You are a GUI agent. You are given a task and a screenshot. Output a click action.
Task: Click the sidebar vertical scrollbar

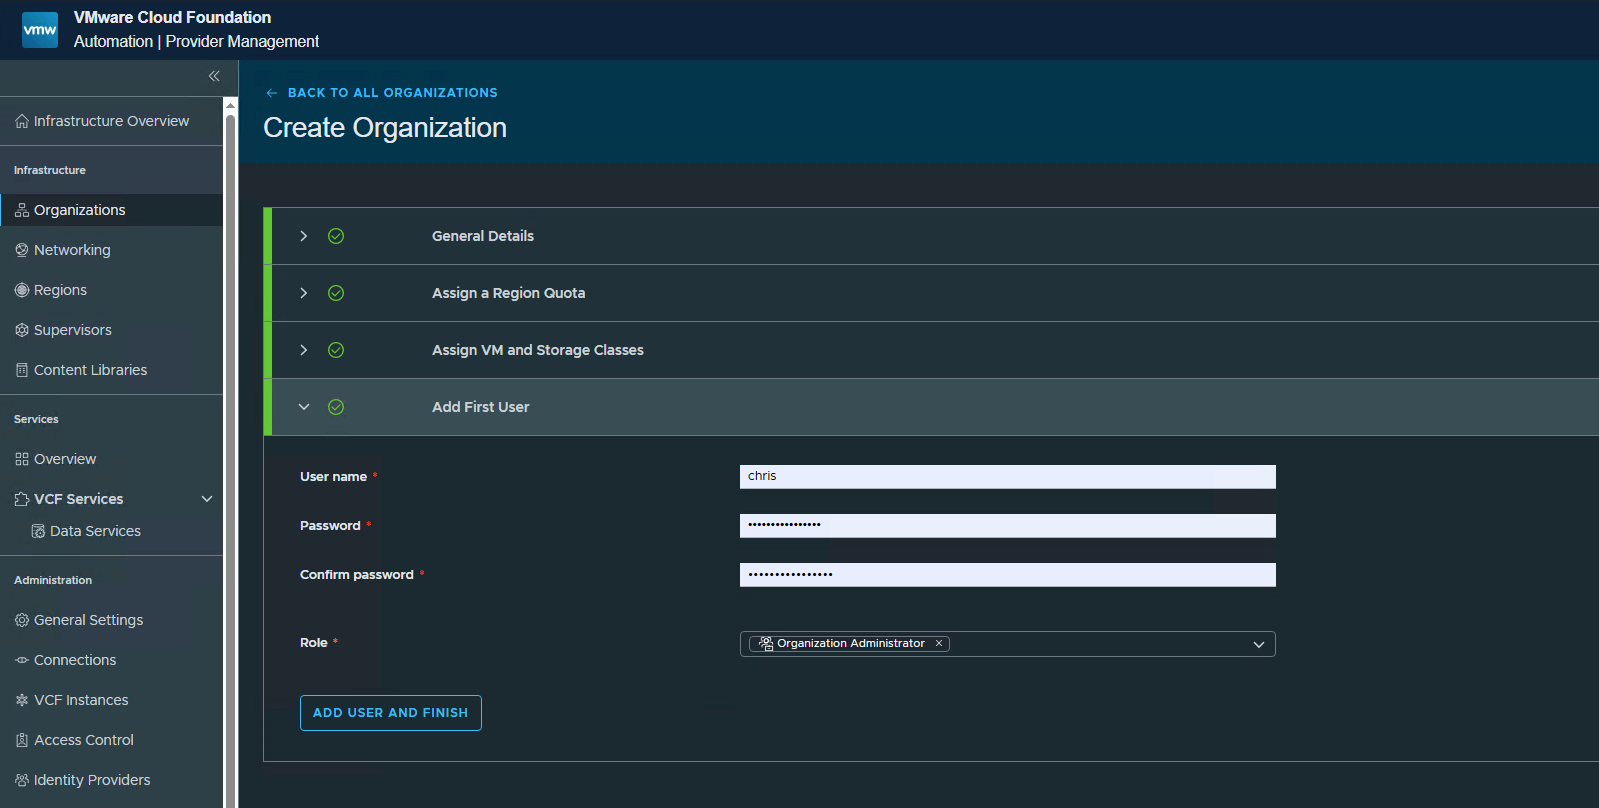click(230, 460)
